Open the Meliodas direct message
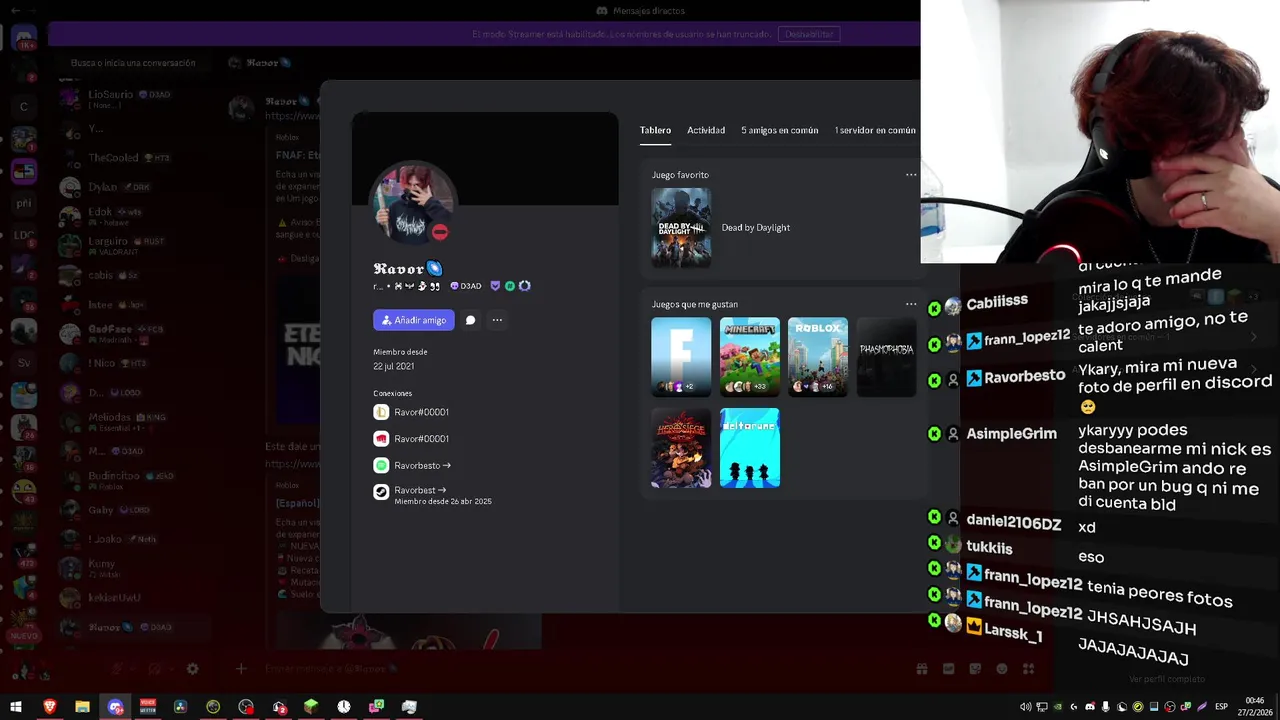 point(134,421)
